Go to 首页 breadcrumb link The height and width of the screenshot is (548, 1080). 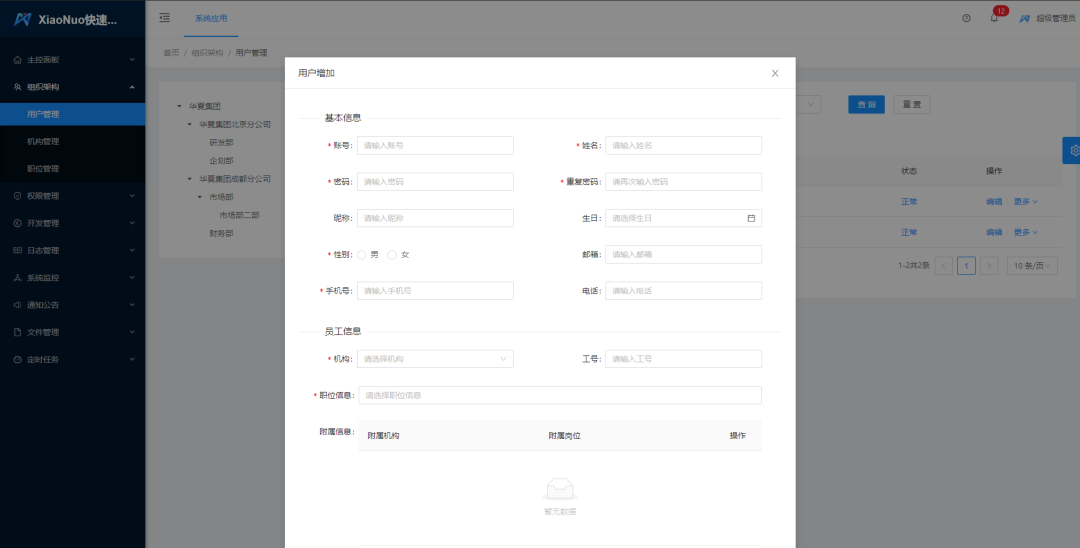171,52
